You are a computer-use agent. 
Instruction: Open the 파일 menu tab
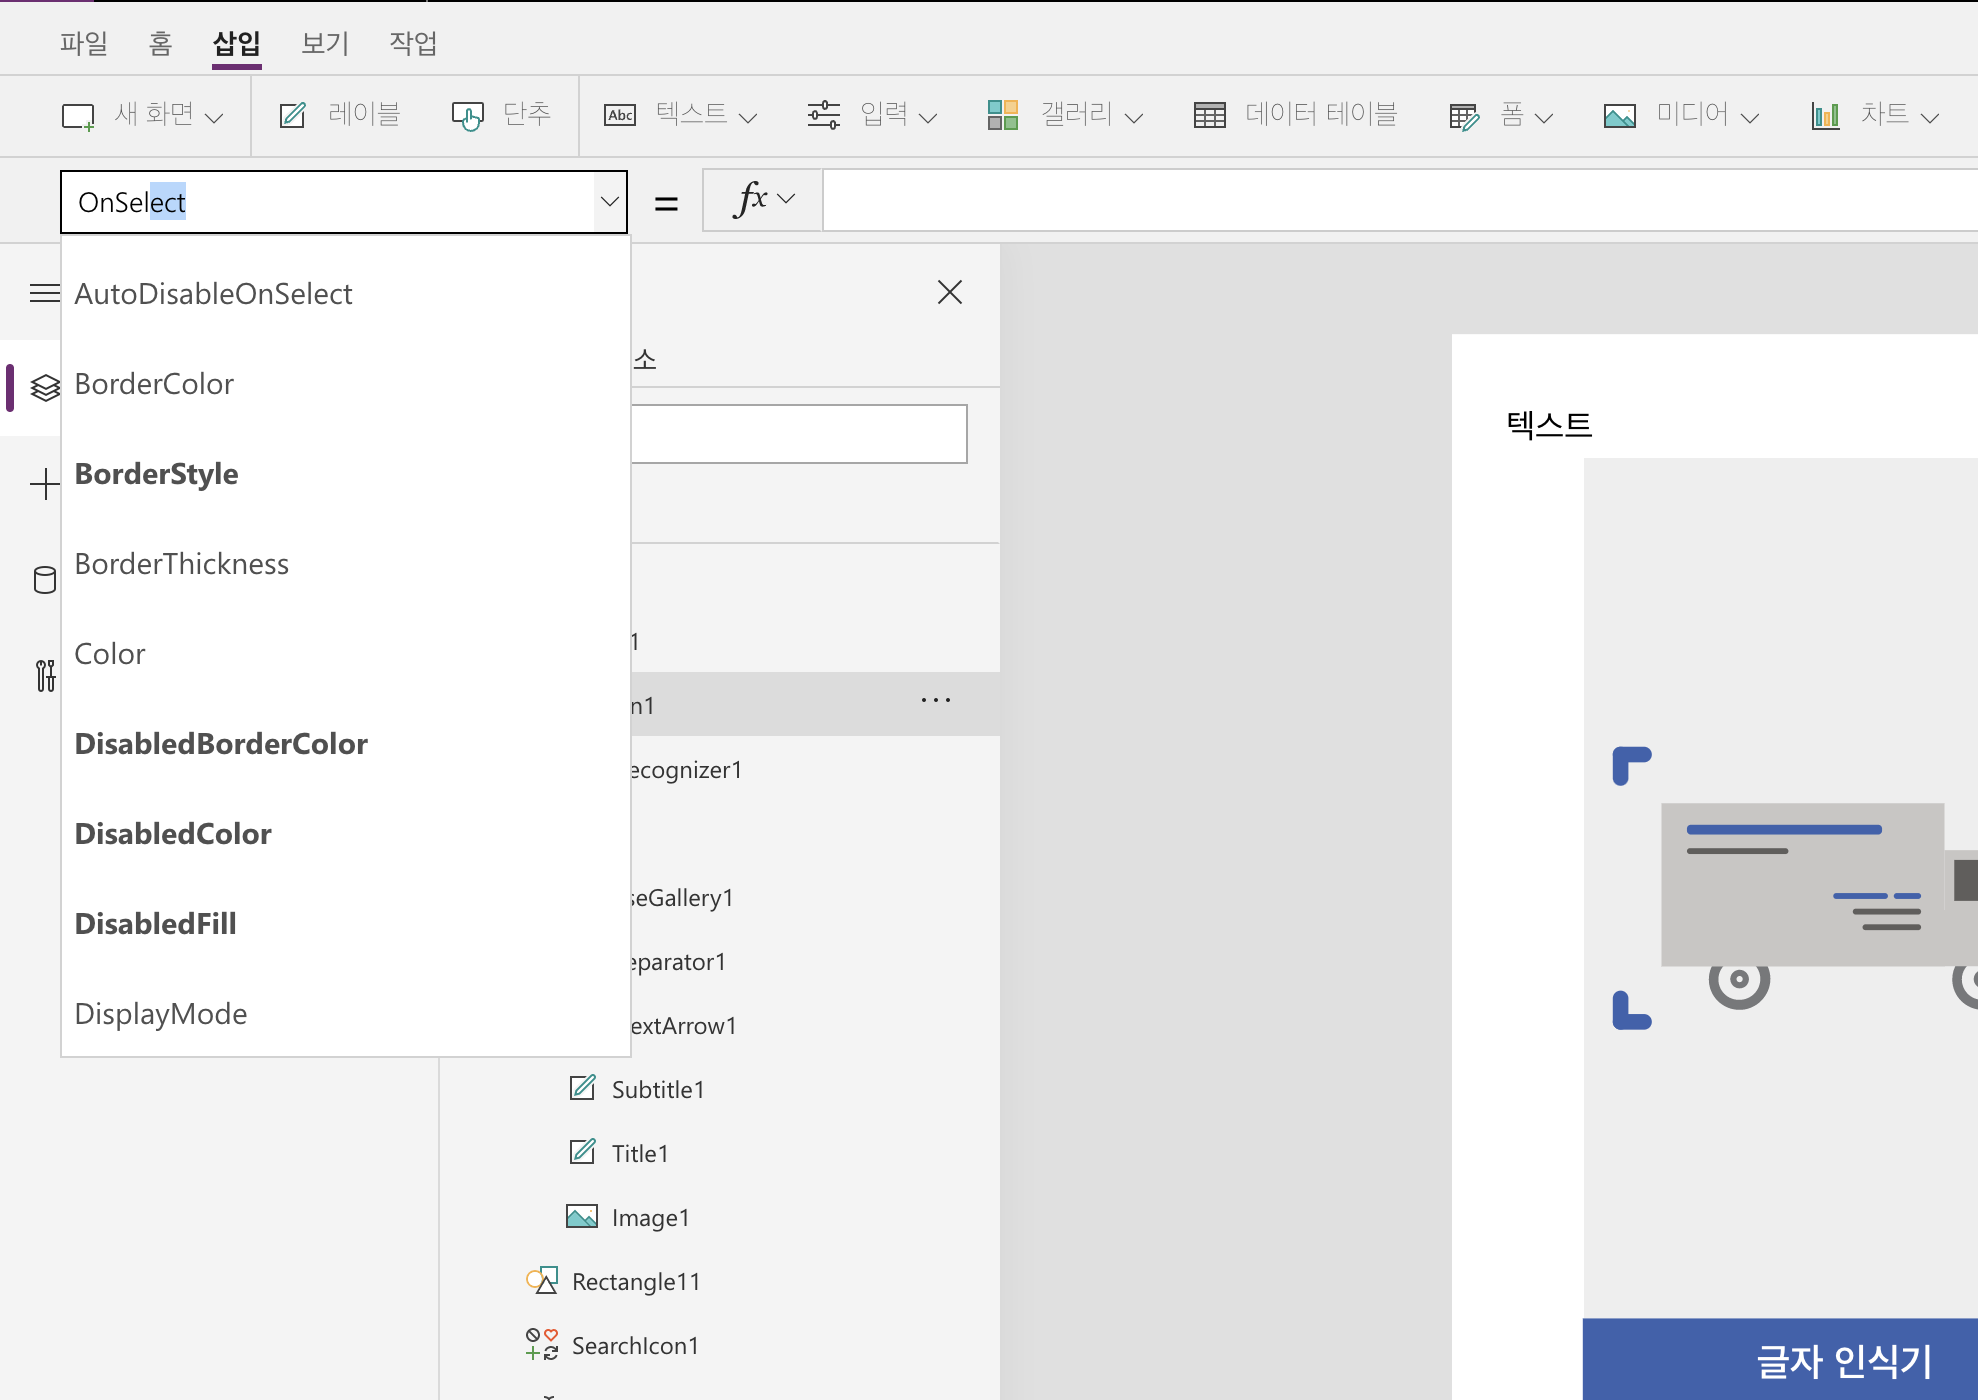84,43
